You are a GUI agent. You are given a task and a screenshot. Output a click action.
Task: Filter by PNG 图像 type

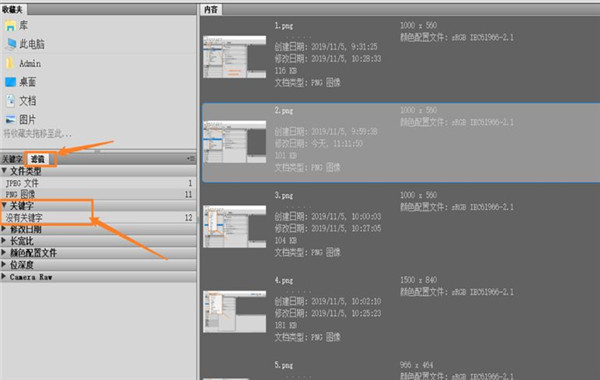pos(98,194)
